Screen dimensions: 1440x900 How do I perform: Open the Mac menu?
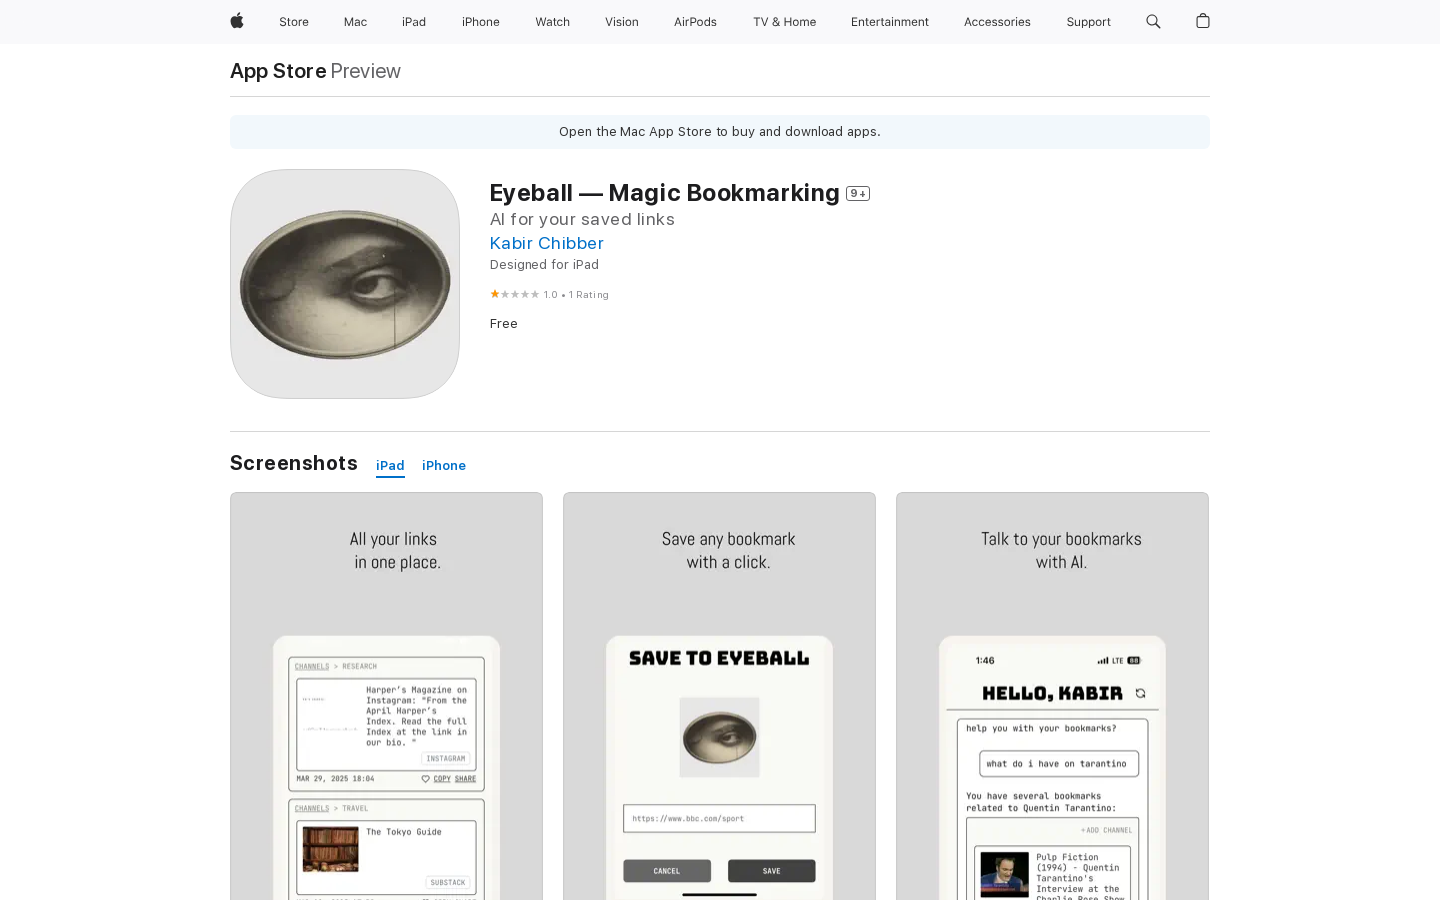[355, 22]
